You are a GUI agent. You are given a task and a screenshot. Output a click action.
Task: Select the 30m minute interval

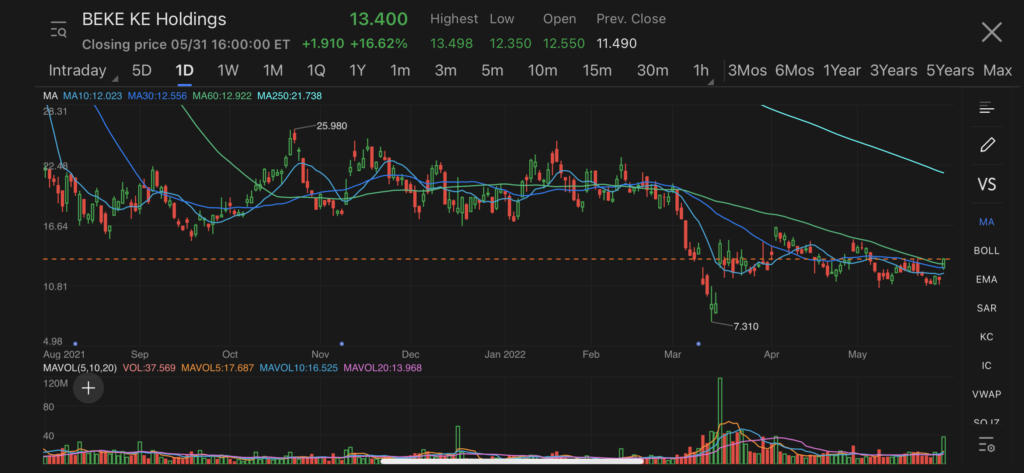[652, 71]
